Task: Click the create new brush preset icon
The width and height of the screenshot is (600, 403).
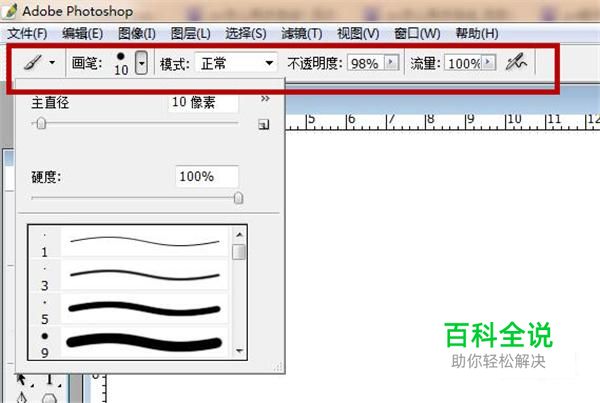Action: click(x=264, y=124)
